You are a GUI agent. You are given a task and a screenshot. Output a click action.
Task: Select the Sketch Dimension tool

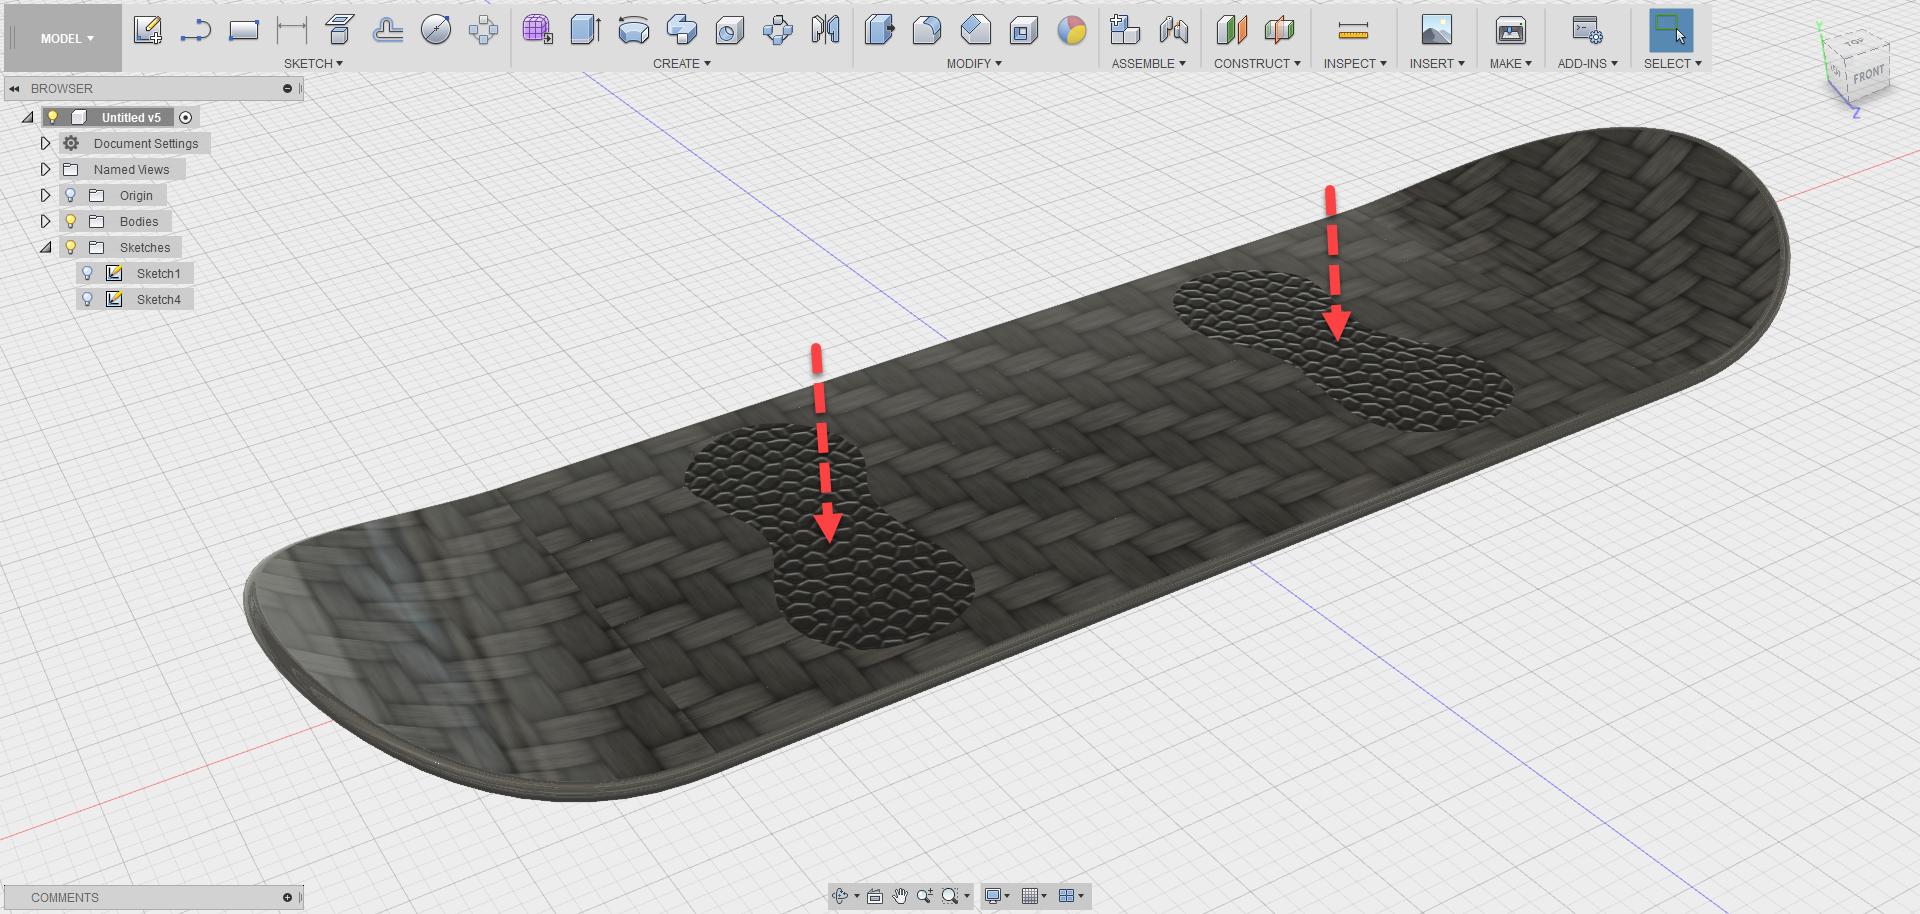[x=290, y=30]
